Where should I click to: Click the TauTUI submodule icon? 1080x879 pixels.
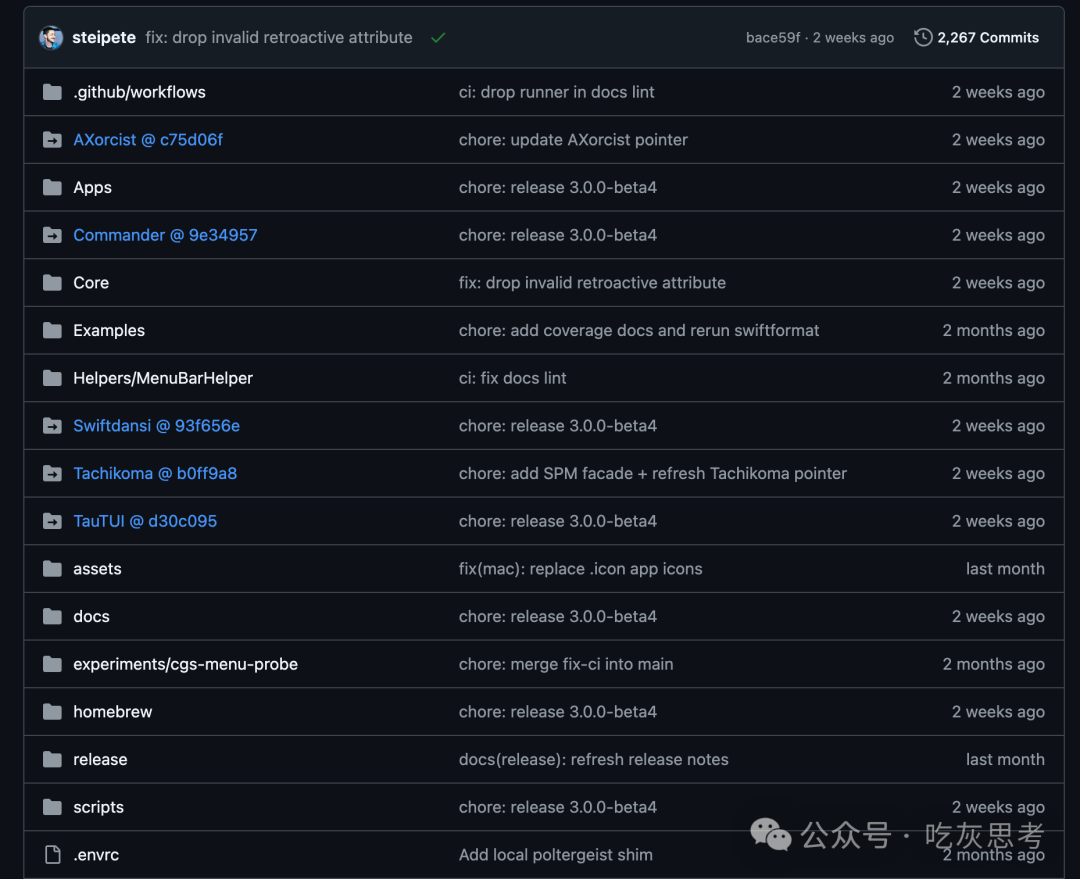[x=52, y=521]
